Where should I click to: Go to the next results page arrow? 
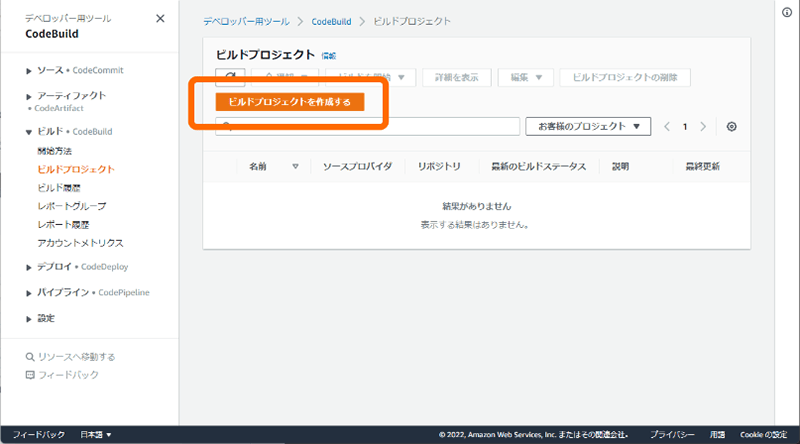[703, 127]
